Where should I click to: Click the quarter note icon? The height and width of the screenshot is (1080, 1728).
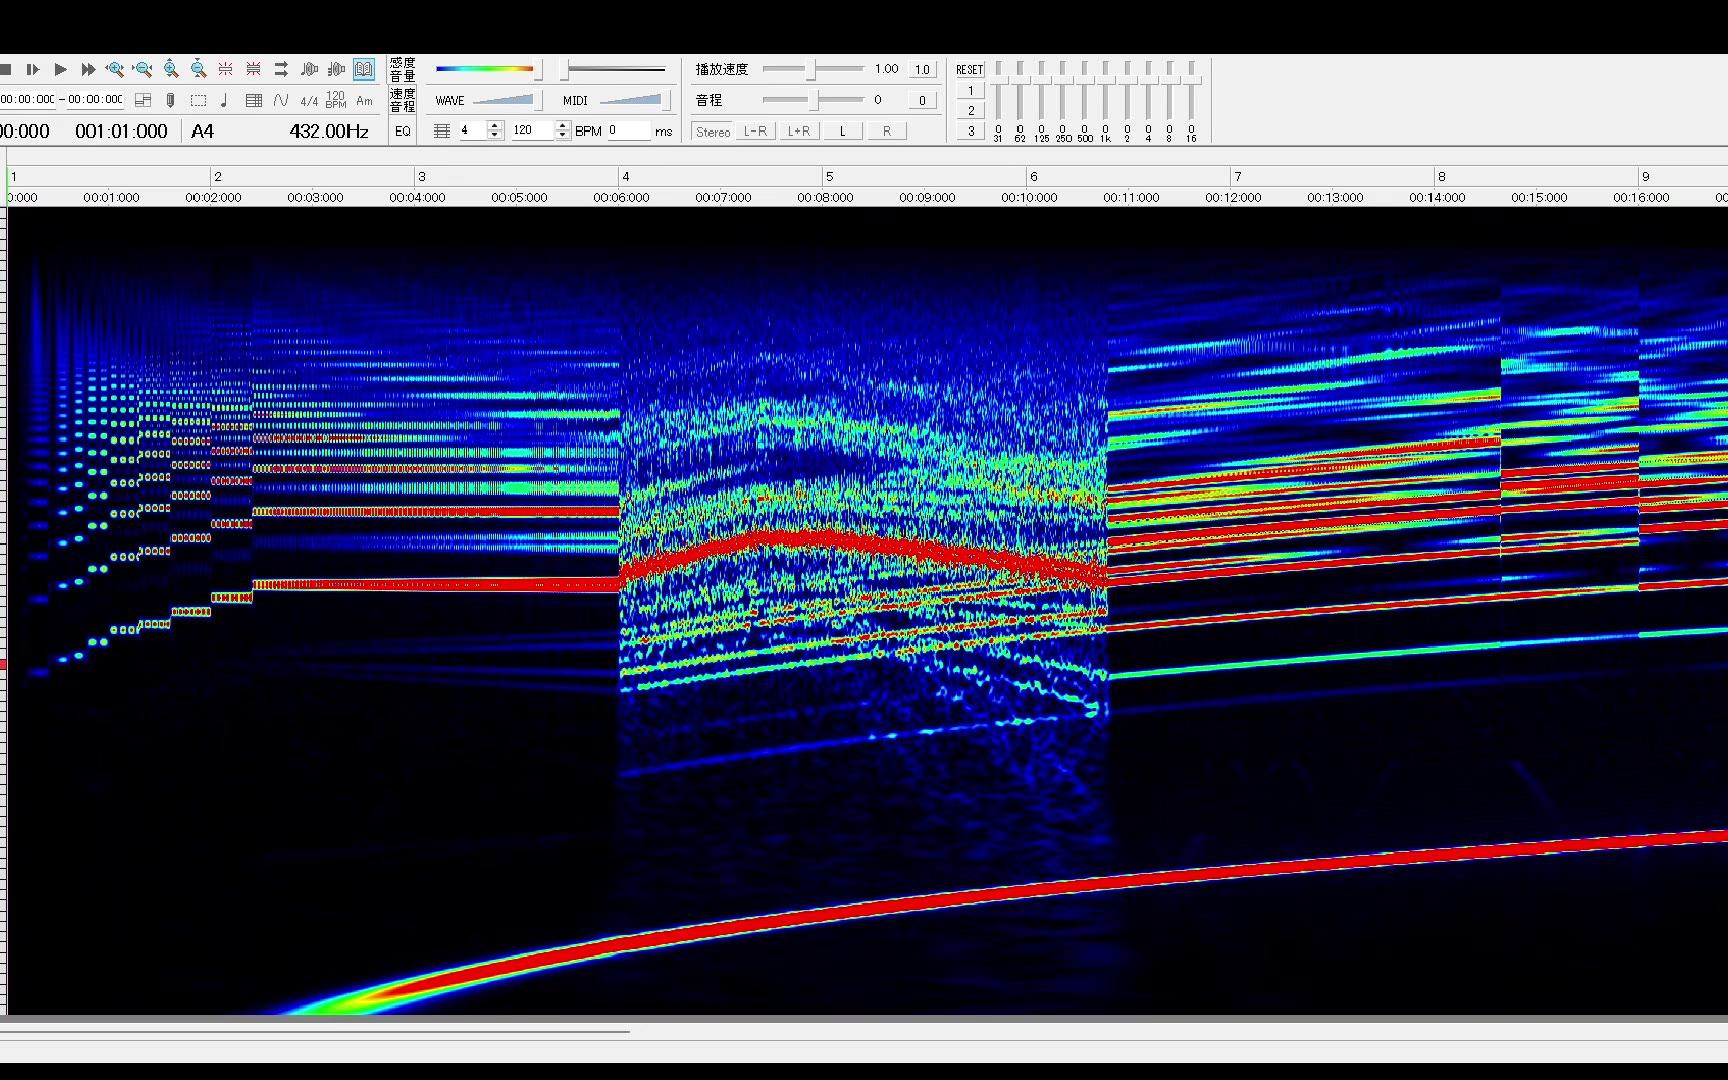(x=224, y=100)
